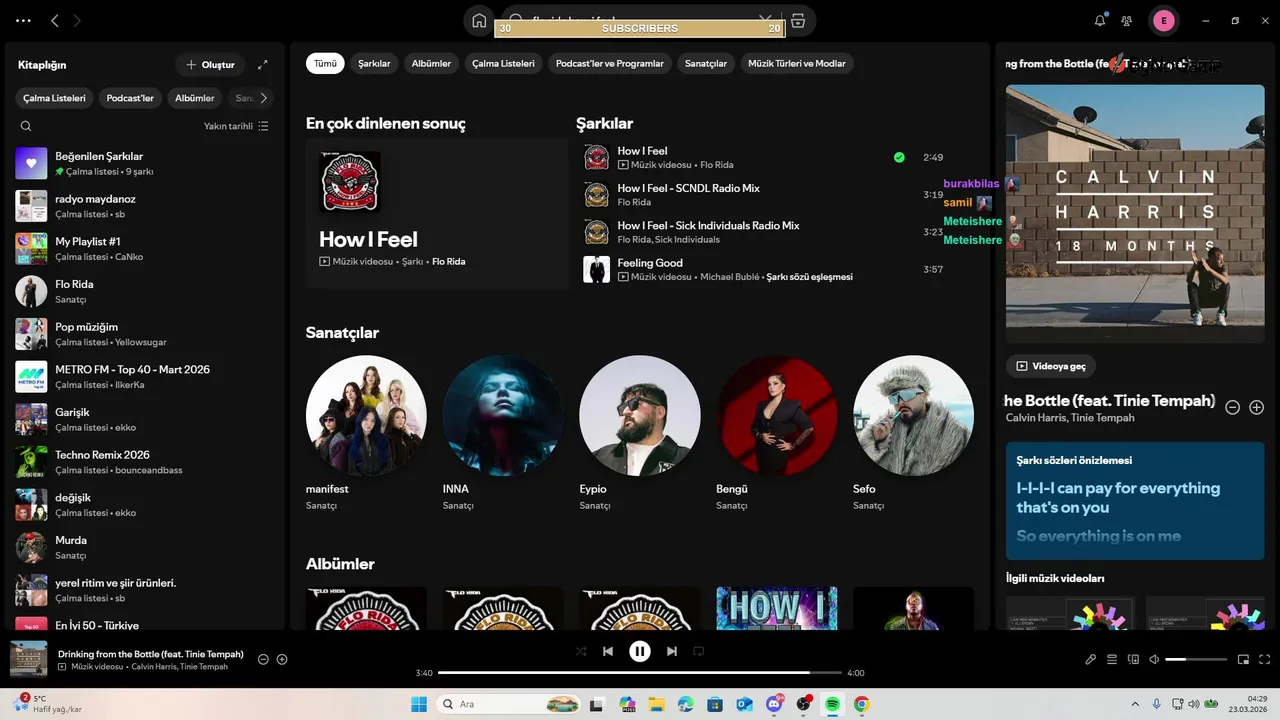
Task: Skip to the next track
Action: 672,651
